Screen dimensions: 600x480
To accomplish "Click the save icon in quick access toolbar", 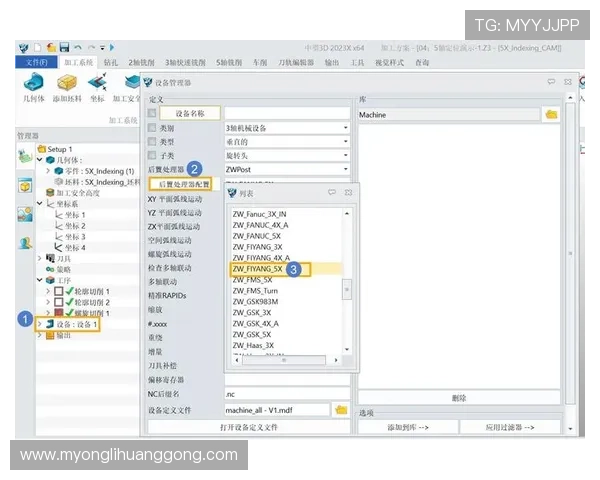I will tap(64, 47).
